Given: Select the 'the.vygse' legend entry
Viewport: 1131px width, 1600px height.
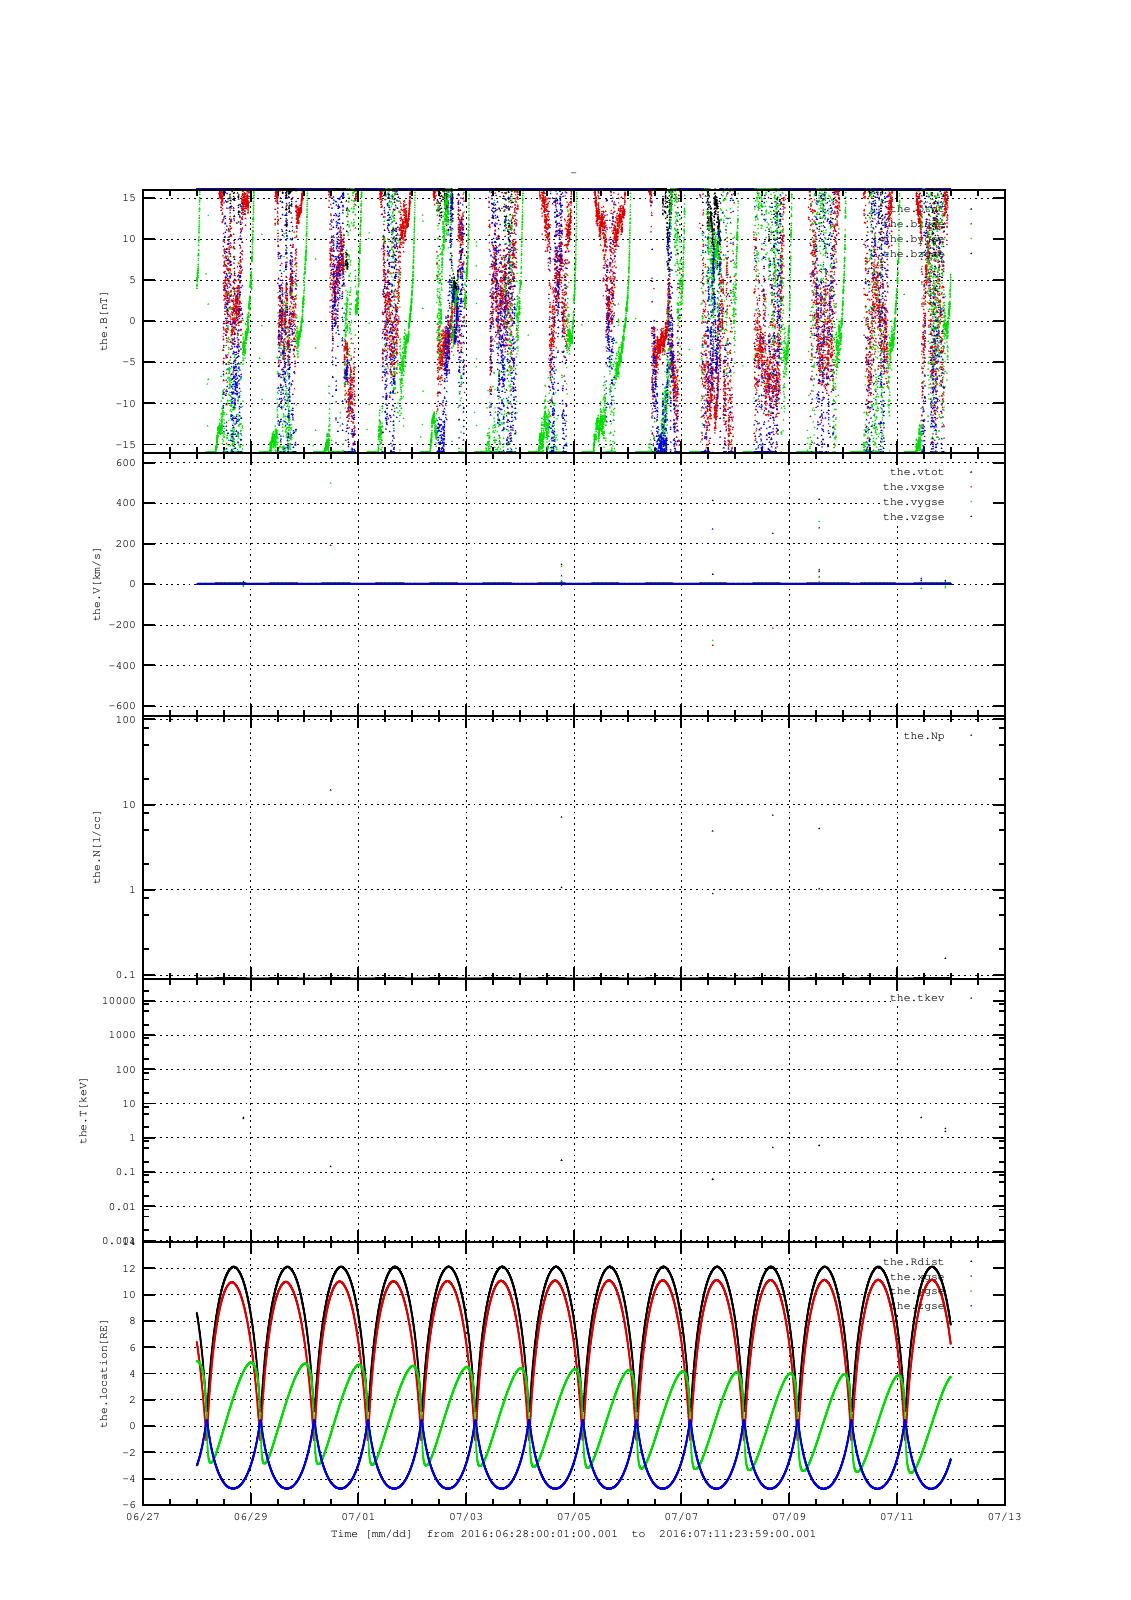Looking at the screenshot, I should (x=913, y=502).
